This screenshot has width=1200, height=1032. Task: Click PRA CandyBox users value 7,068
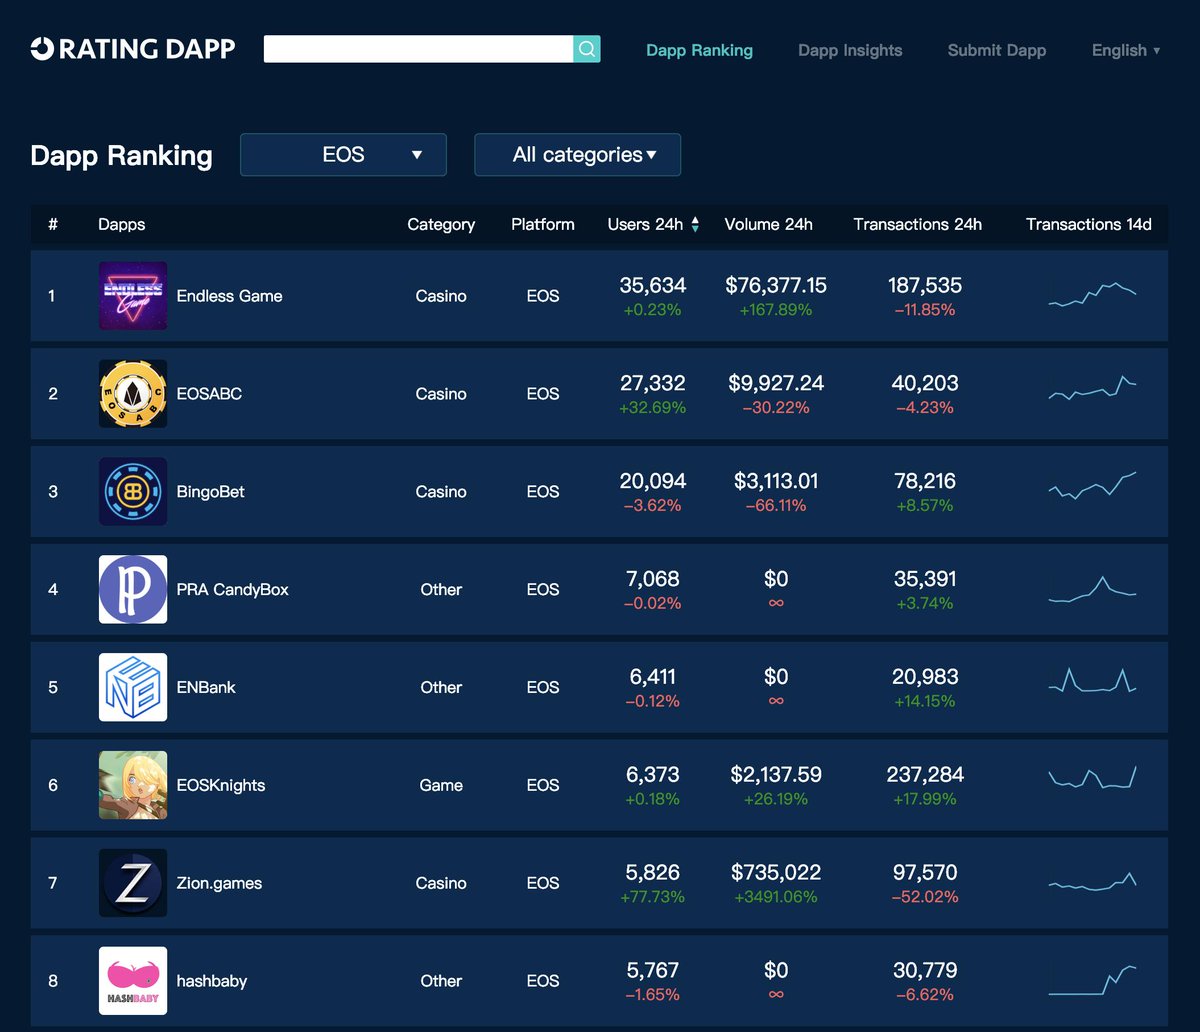[653, 579]
